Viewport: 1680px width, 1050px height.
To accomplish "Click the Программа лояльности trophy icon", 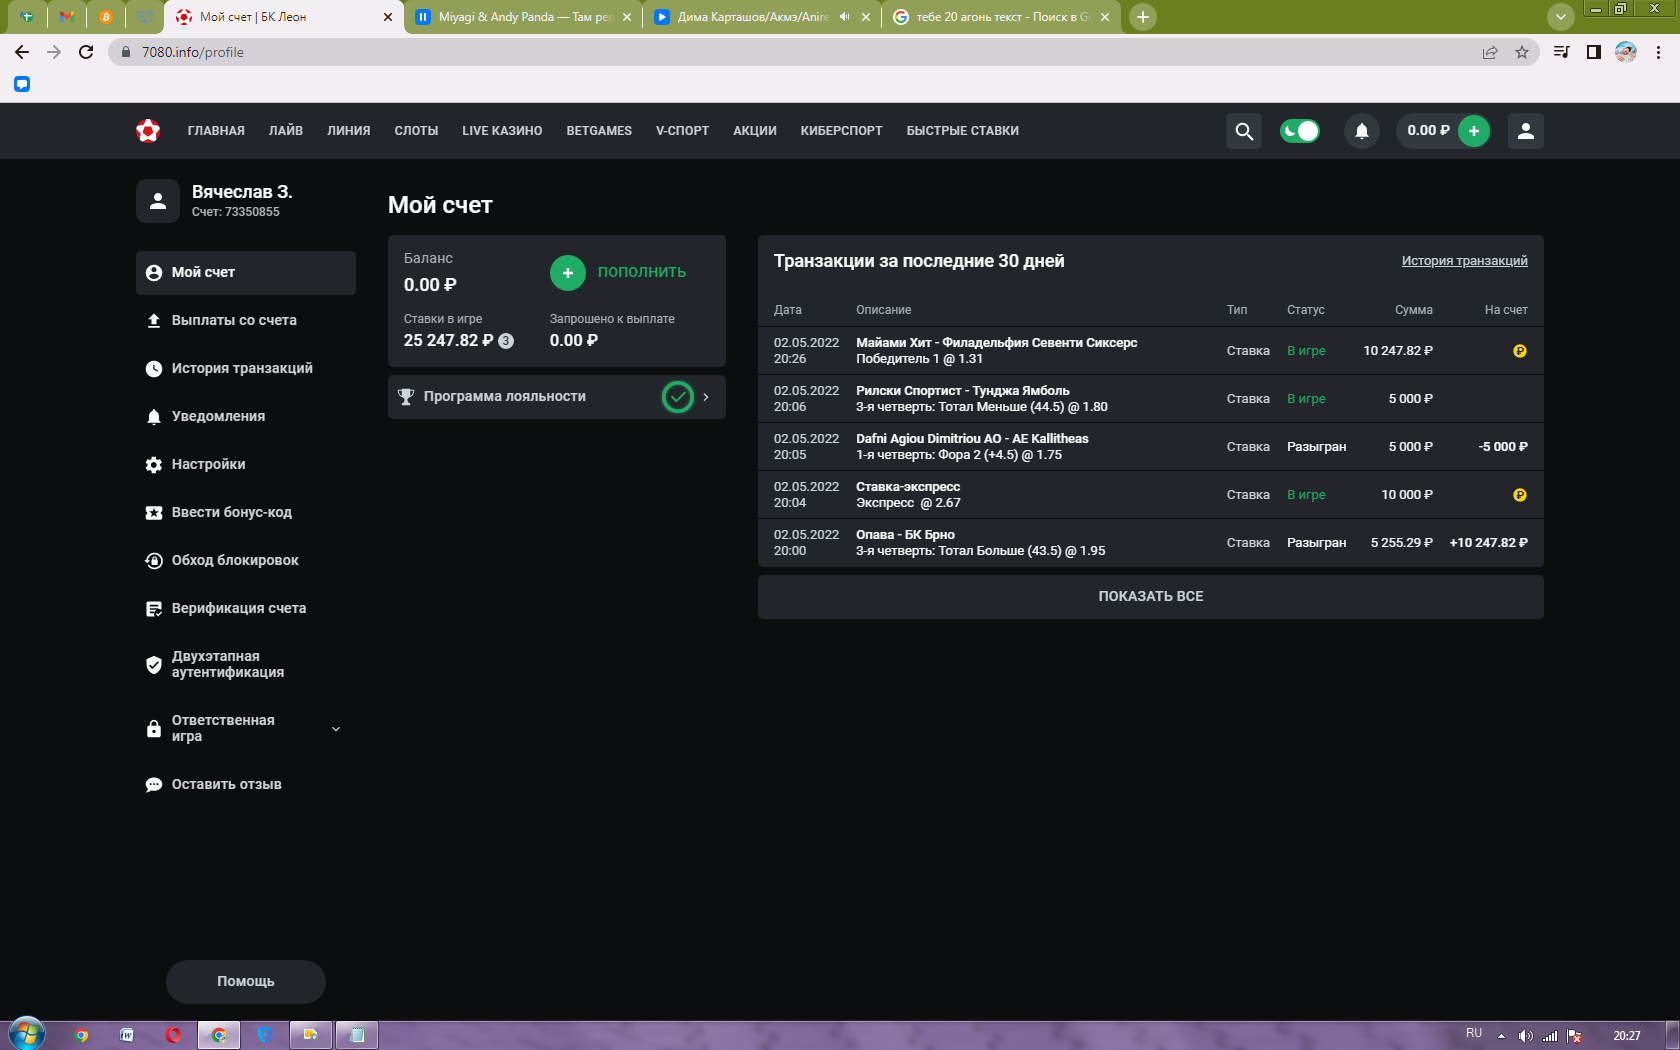I will 406,397.
